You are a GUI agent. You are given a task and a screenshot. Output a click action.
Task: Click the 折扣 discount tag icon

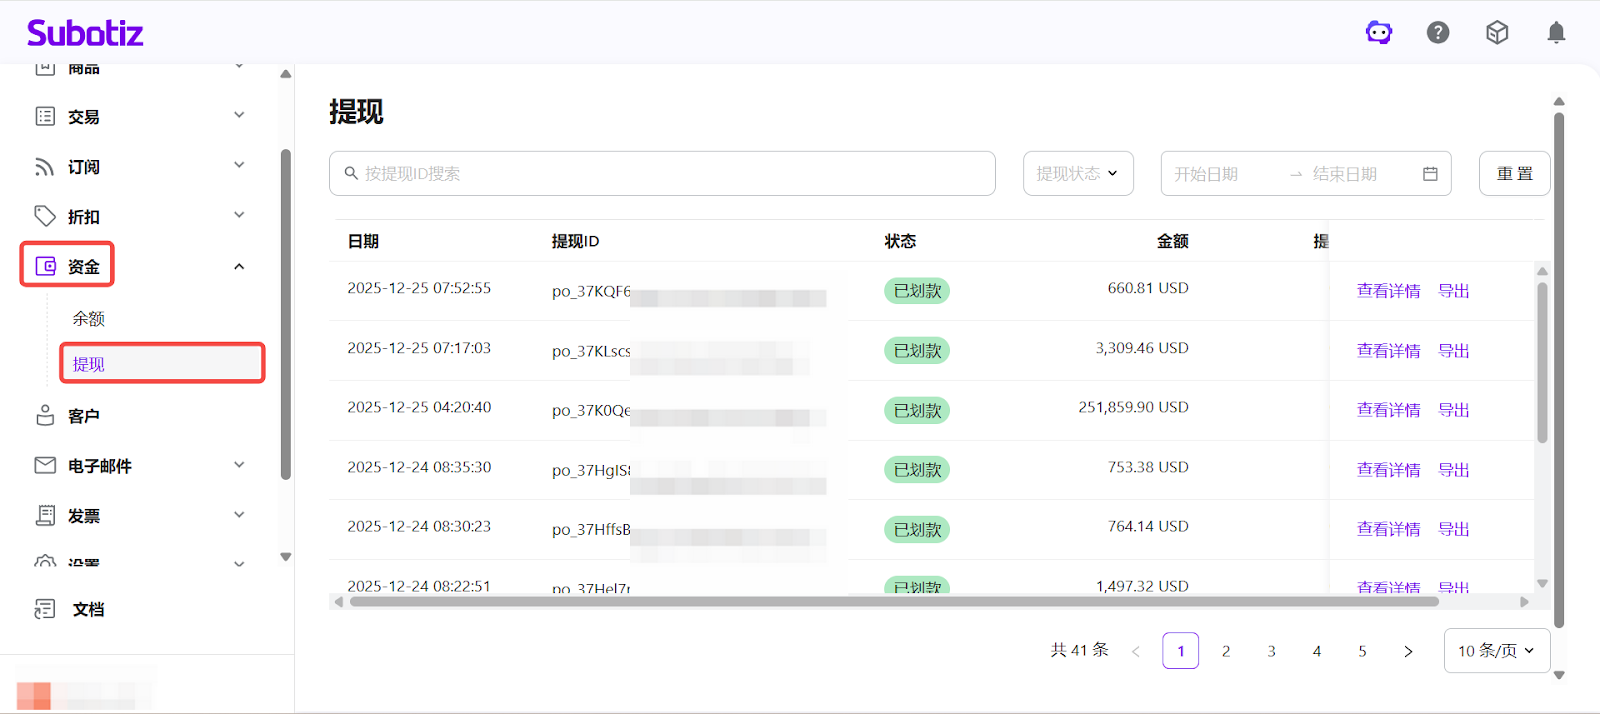tap(45, 216)
